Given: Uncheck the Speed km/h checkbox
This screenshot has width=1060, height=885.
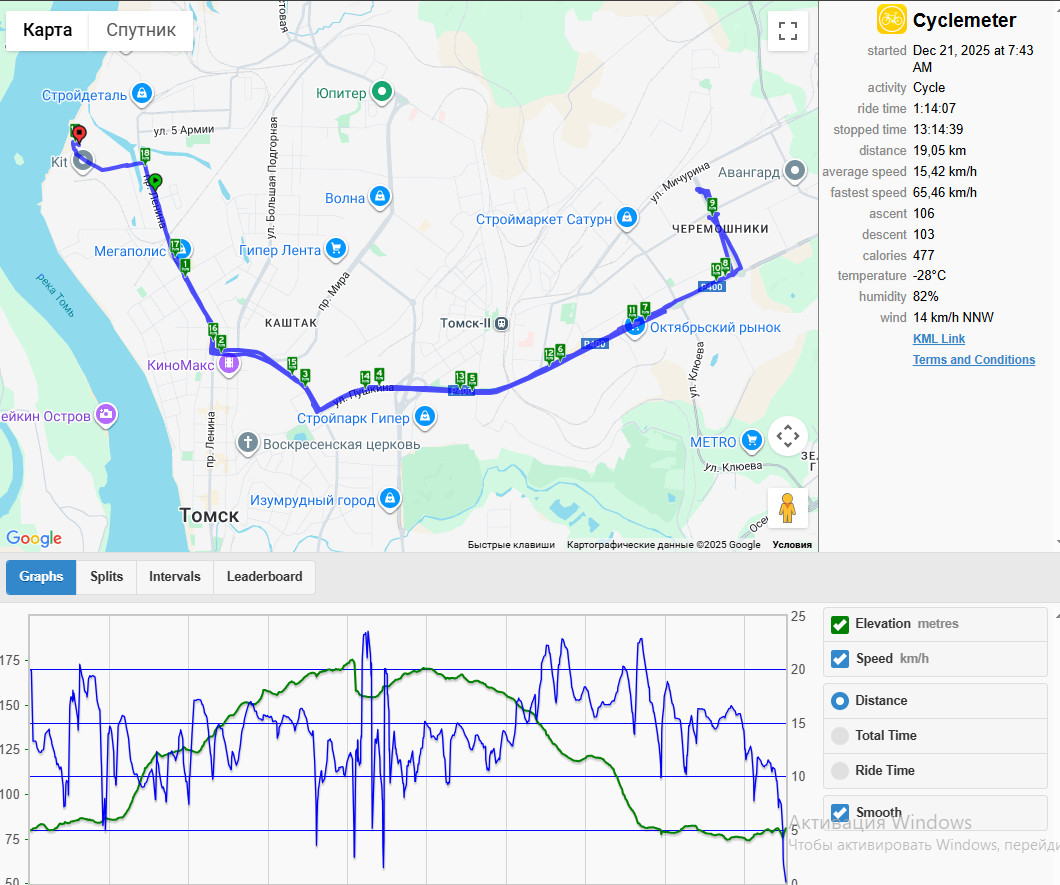Looking at the screenshot, I should (x=840, y=659).
